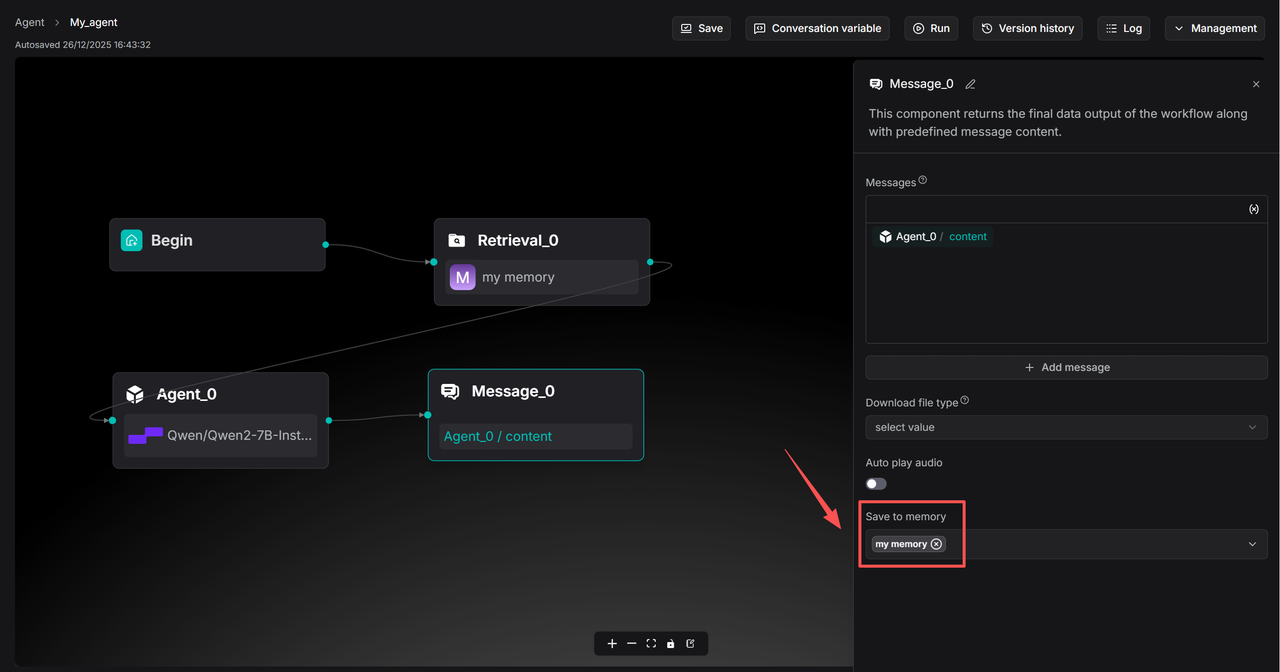1280x672 pixels.
Task: Click the zoom out minus icon on canvas
Action: click(631, 644)
